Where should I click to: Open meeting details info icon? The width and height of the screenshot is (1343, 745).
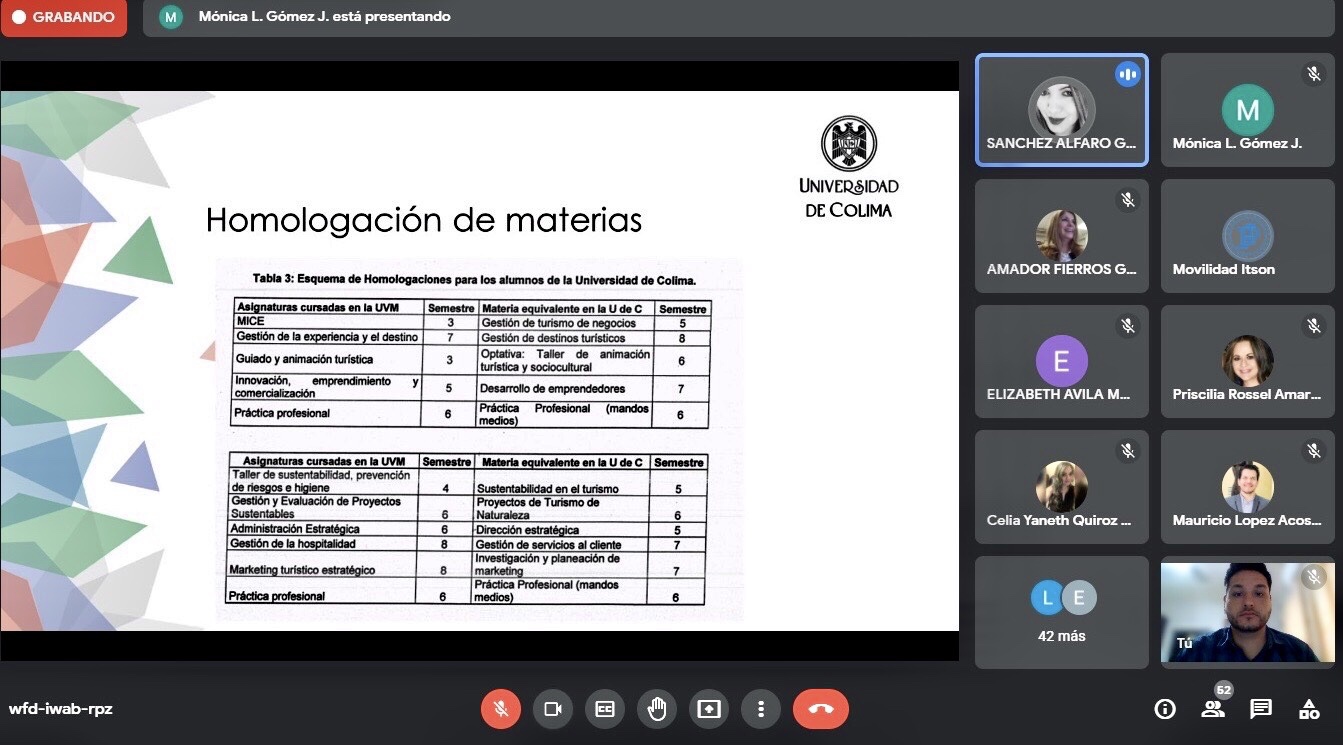tap(1165, 709)
